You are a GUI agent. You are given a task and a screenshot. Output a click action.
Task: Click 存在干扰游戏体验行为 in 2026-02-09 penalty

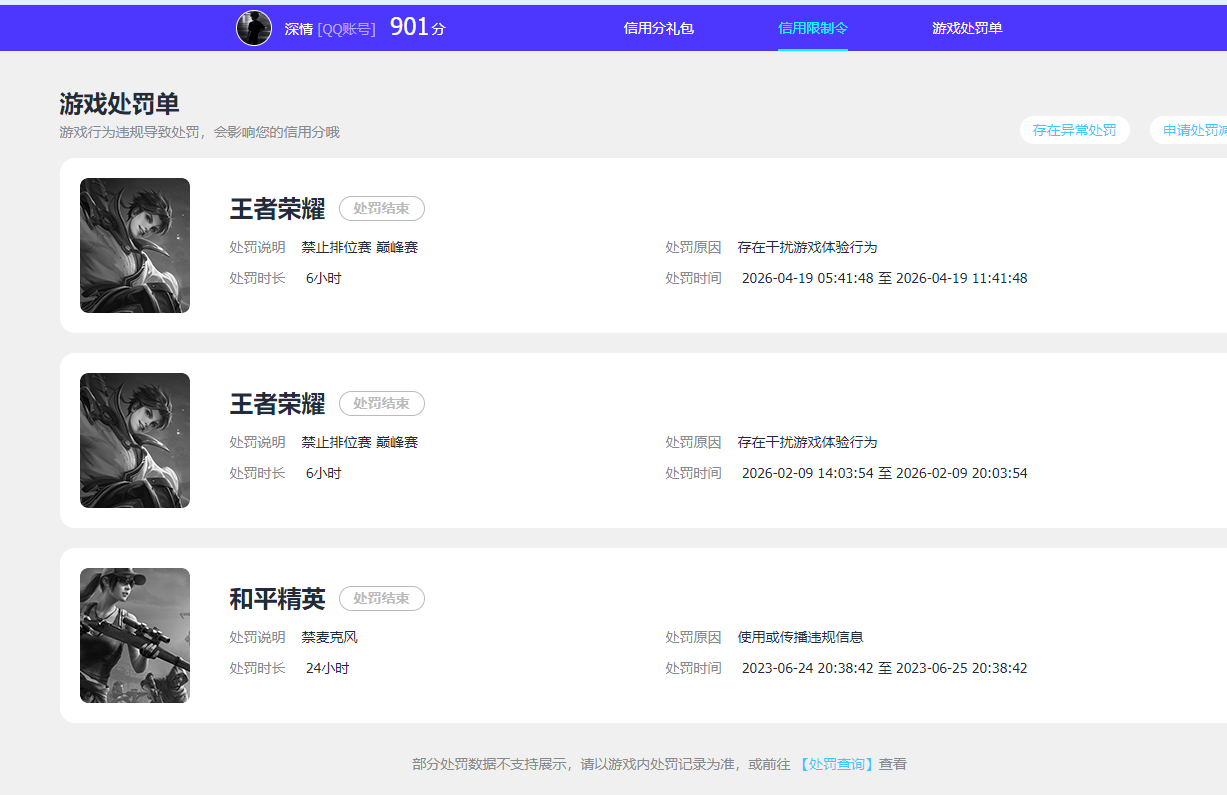(807, 442)
